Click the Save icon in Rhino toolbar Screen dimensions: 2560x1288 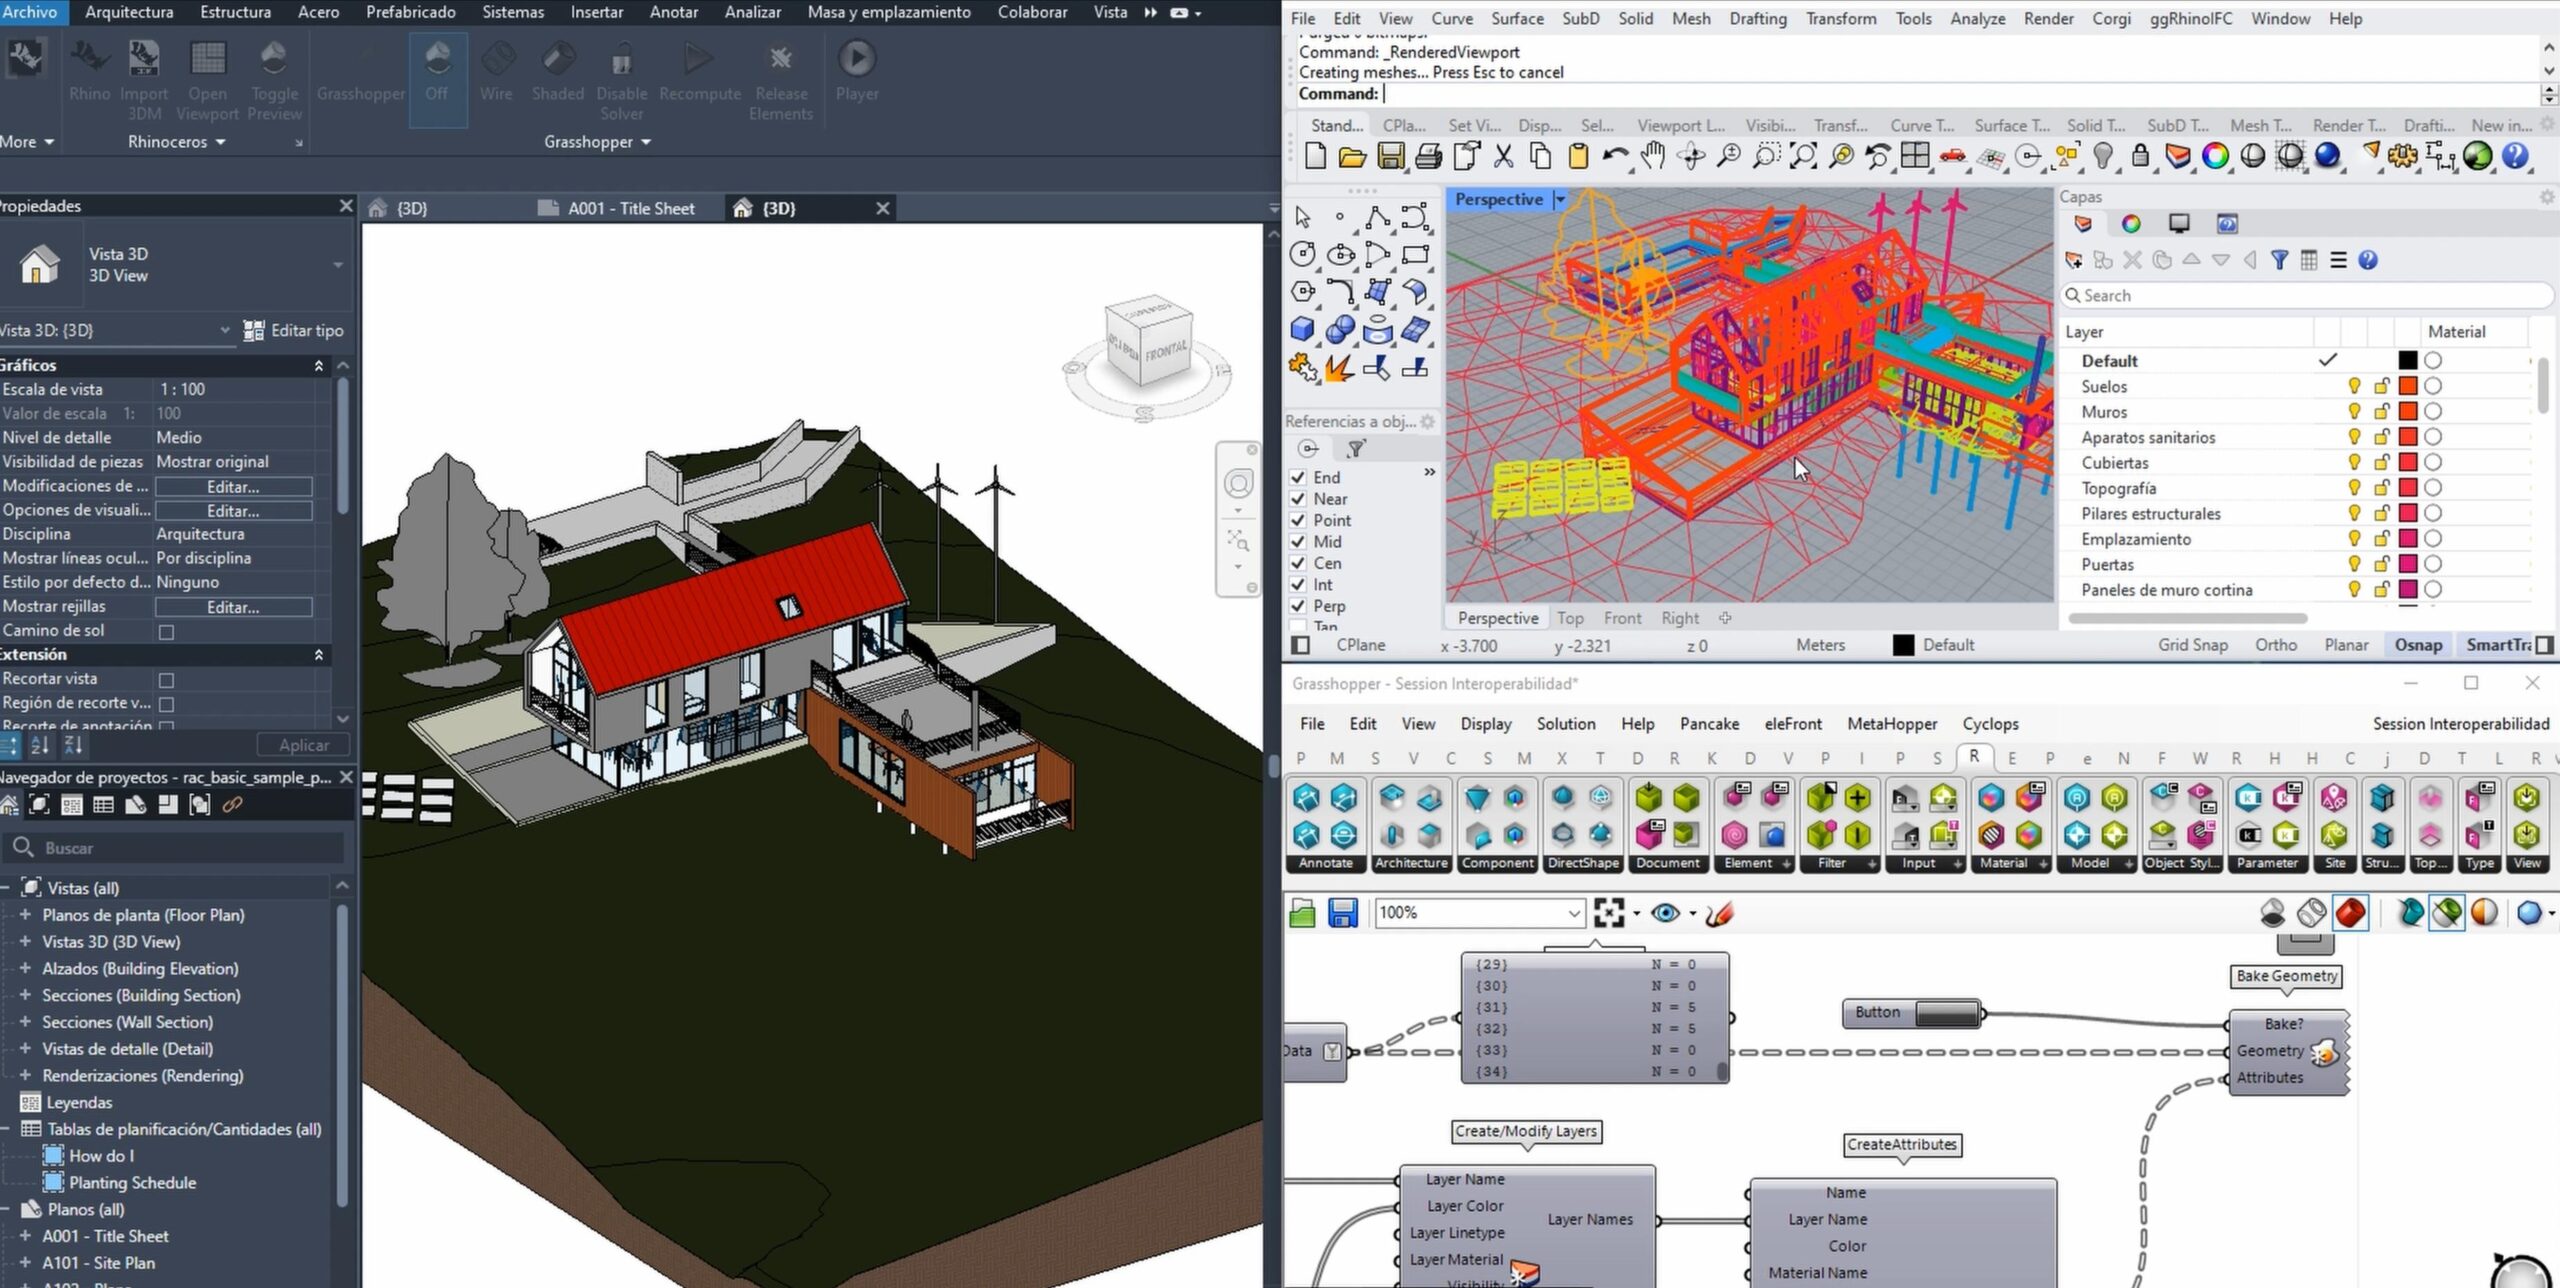[1390, 156]
